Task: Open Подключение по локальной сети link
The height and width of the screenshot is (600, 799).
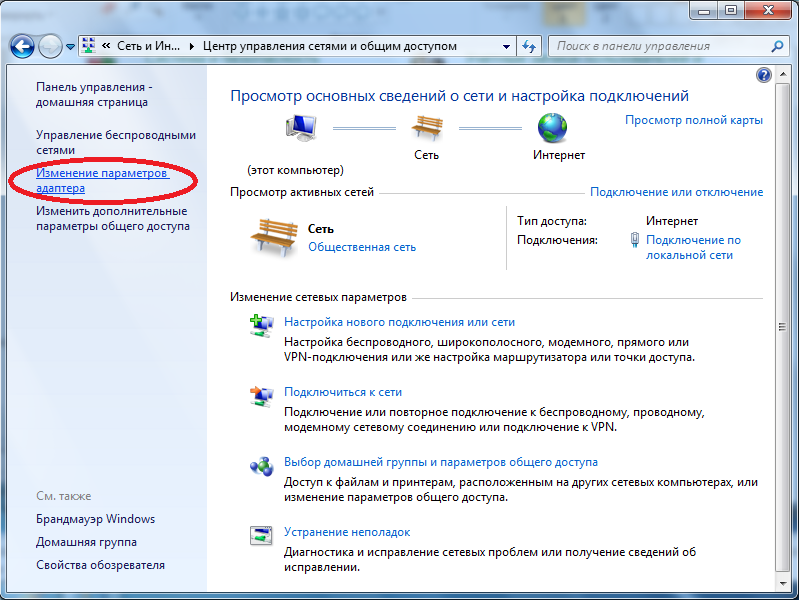Action: click(693, 247)
